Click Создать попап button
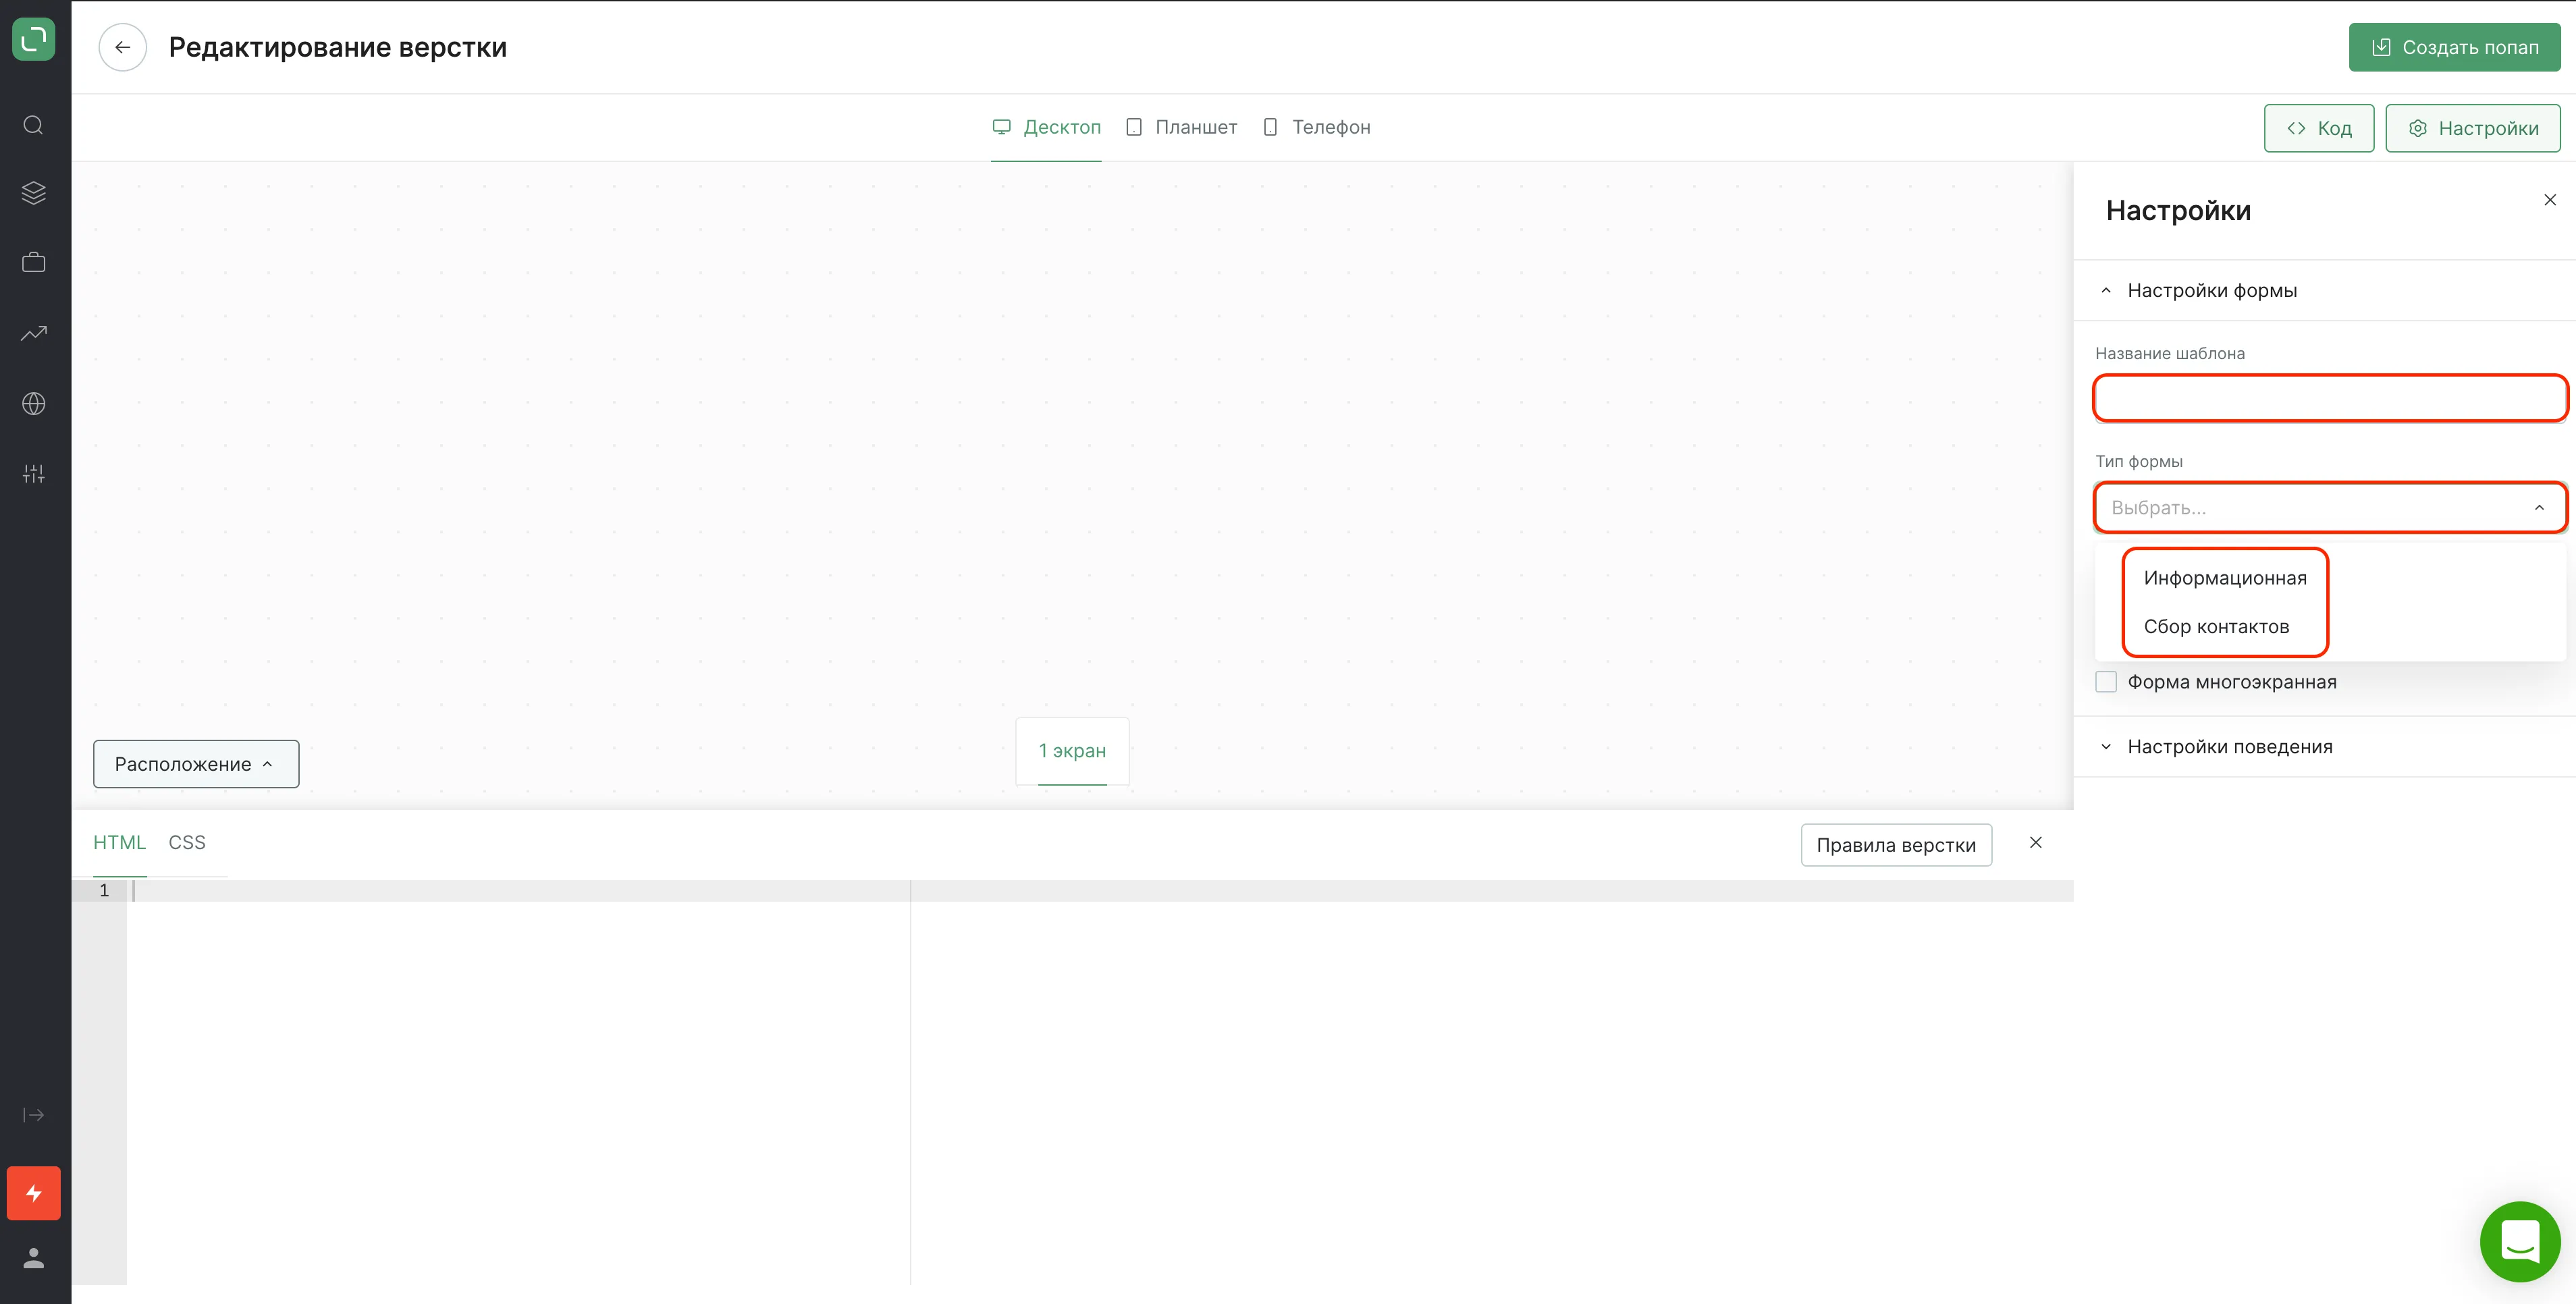This screenshot has height=1304, width=2576. (2455, 47)
